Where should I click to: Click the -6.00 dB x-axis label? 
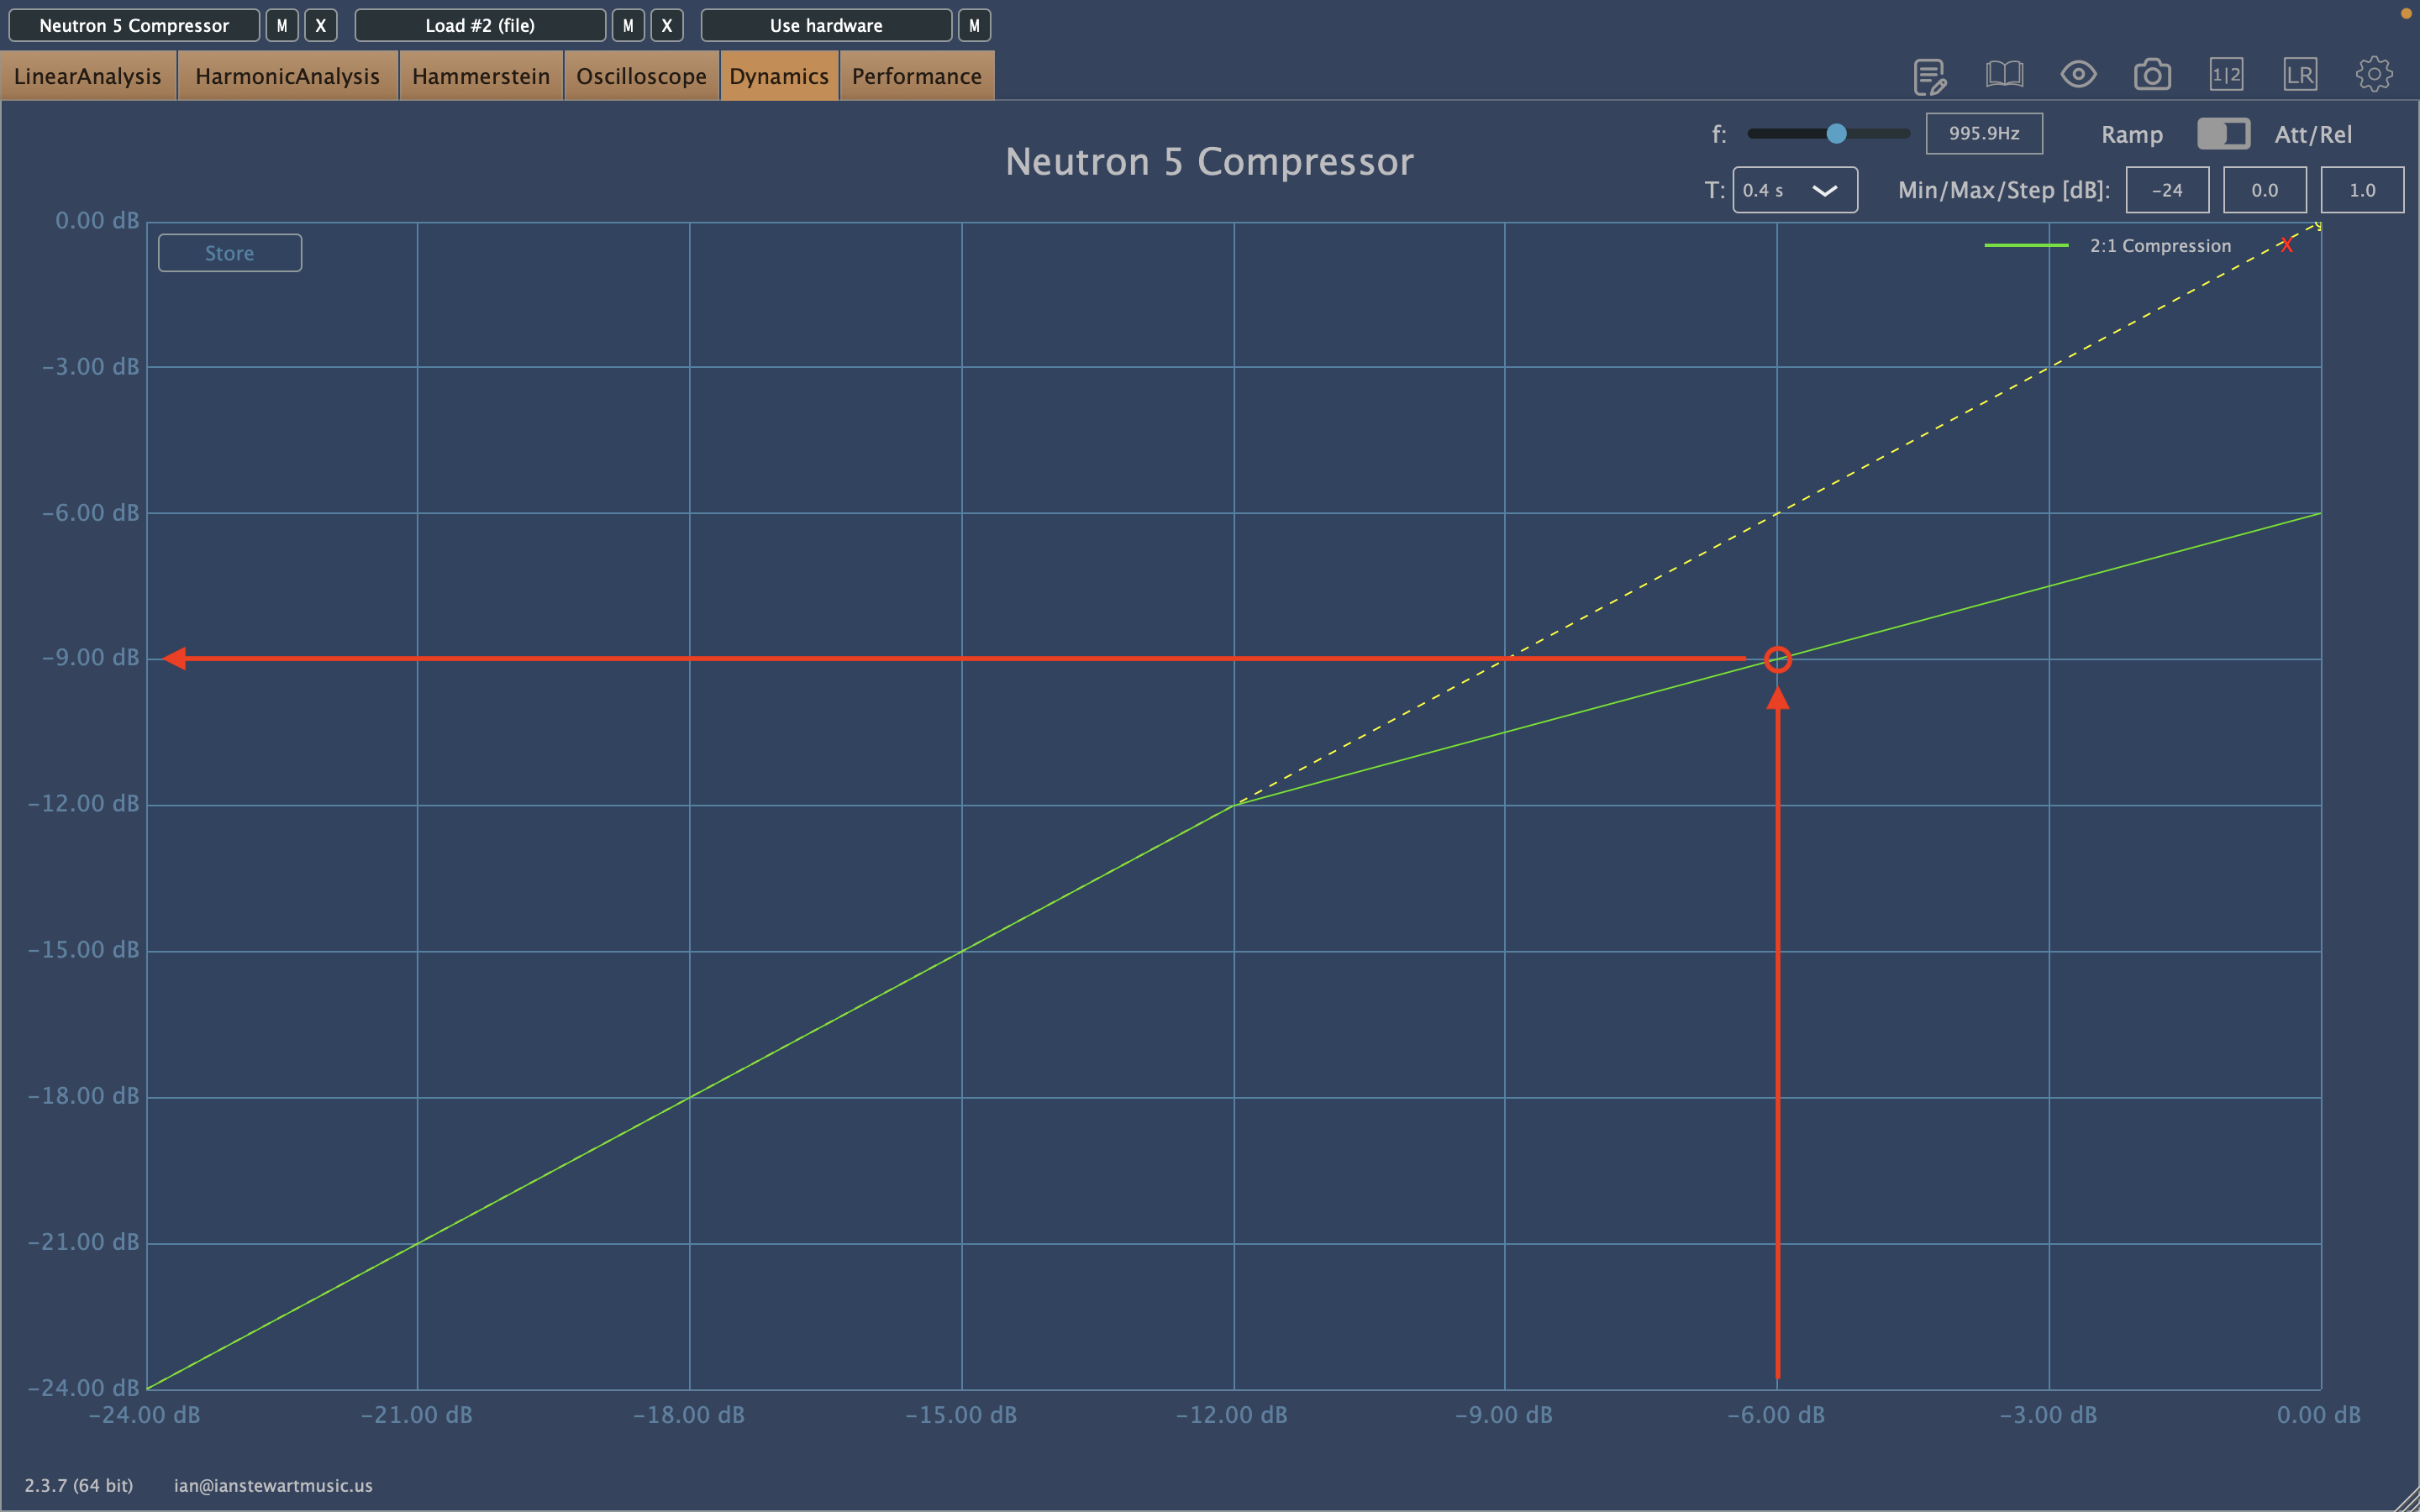[1776, 1414]
